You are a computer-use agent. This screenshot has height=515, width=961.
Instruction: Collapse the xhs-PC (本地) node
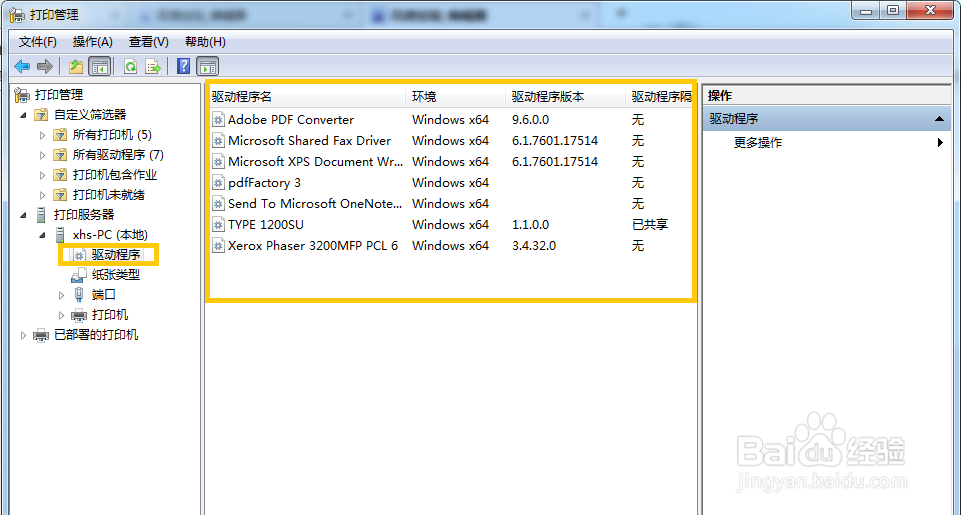click(43, 235)
